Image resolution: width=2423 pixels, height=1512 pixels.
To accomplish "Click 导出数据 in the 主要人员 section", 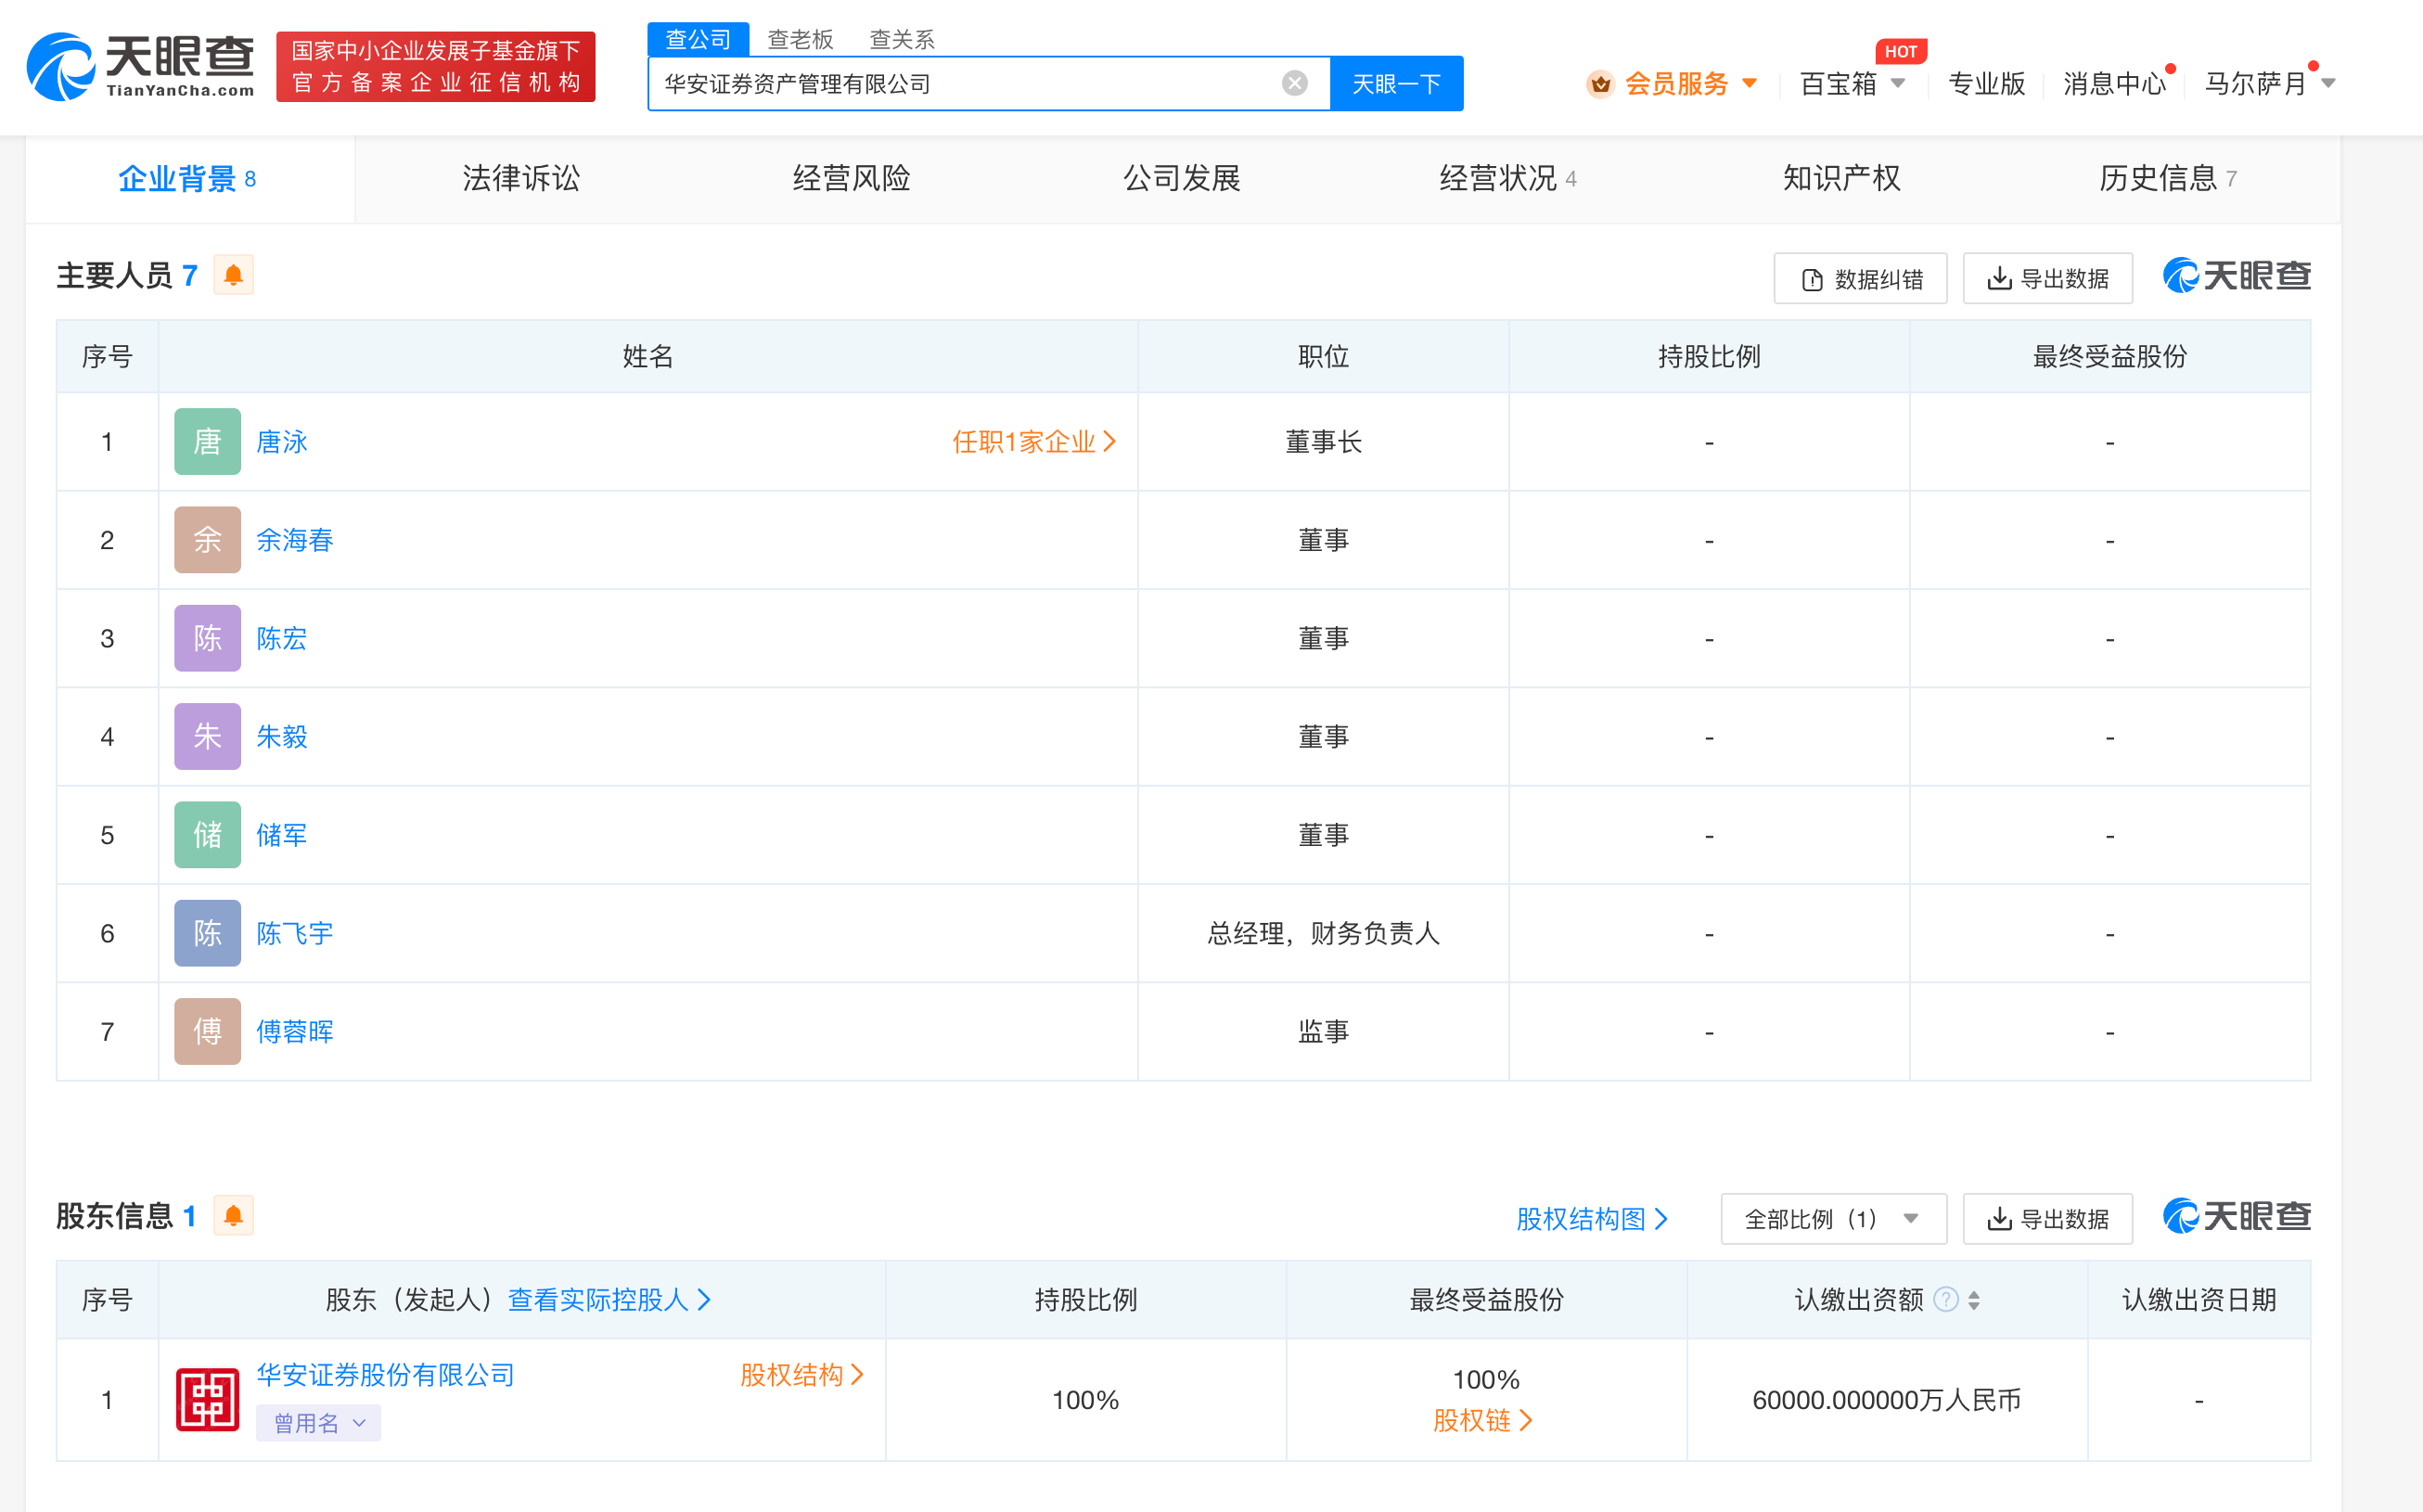I will tap(2047, 279).
